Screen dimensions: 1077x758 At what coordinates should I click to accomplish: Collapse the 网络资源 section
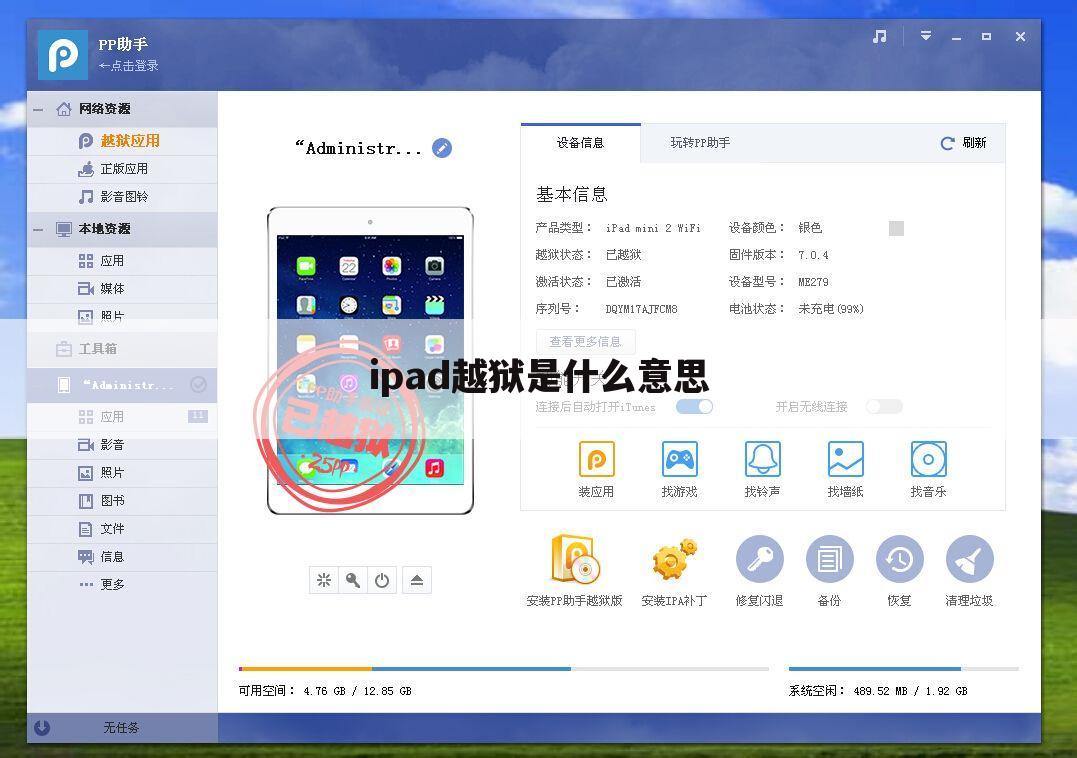(x=38, y=109)
